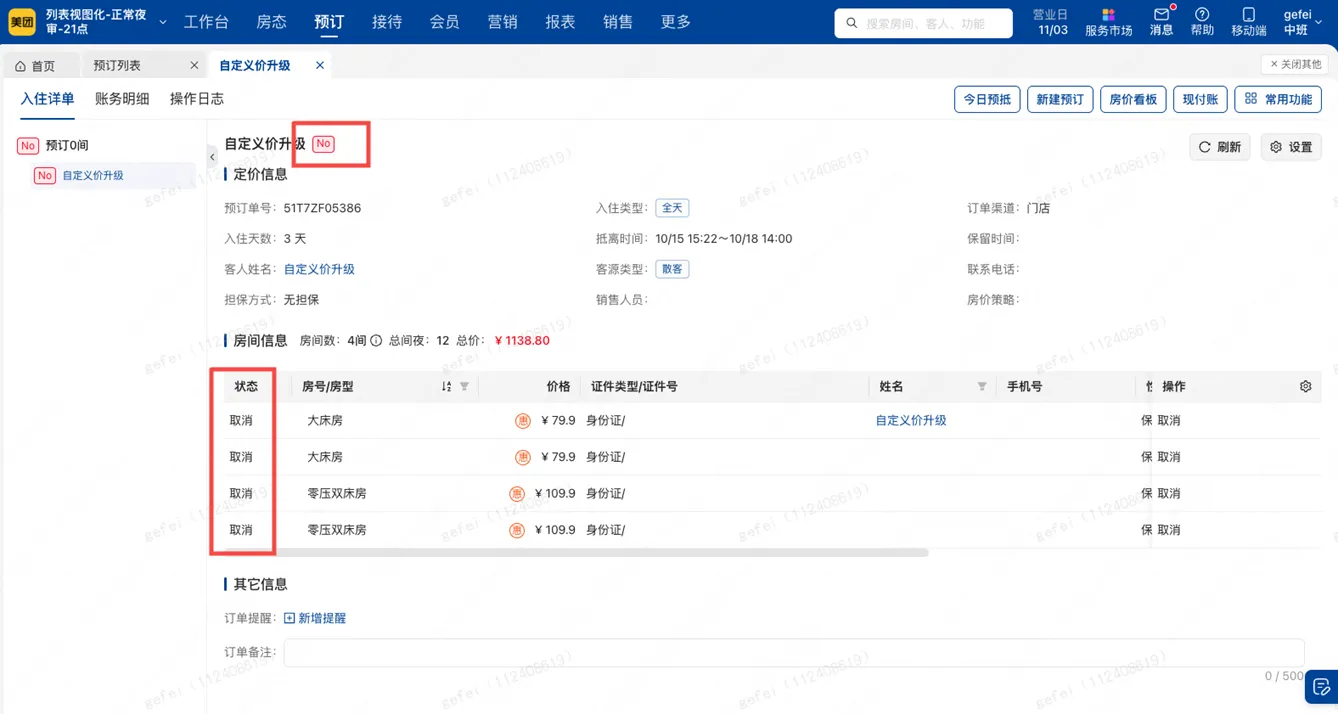The height and width of the screenshot is (714, 1338).
Task: Open the 姓名 column filter funnel
Action: pyautogui.click(x=981, y=386)
